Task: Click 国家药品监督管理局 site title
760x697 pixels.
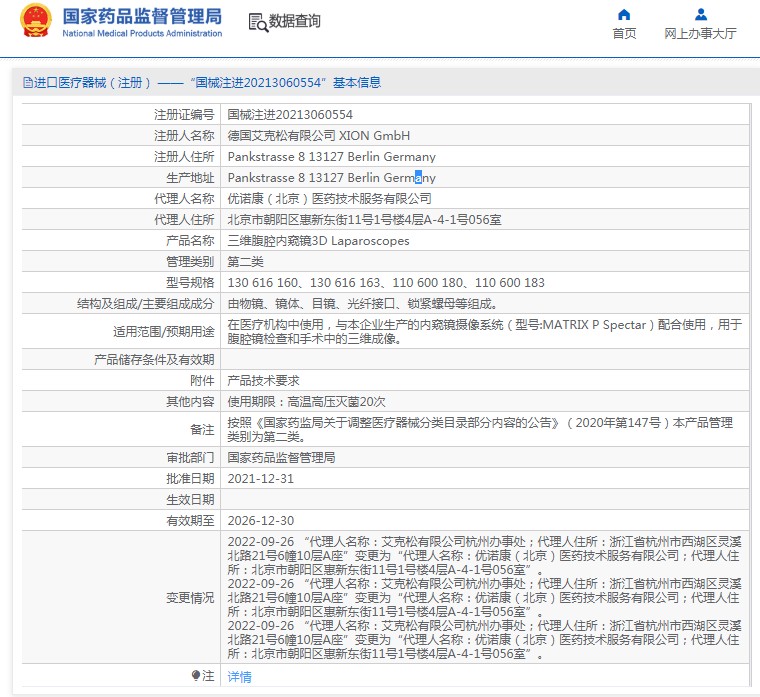Action: [142, 16]
